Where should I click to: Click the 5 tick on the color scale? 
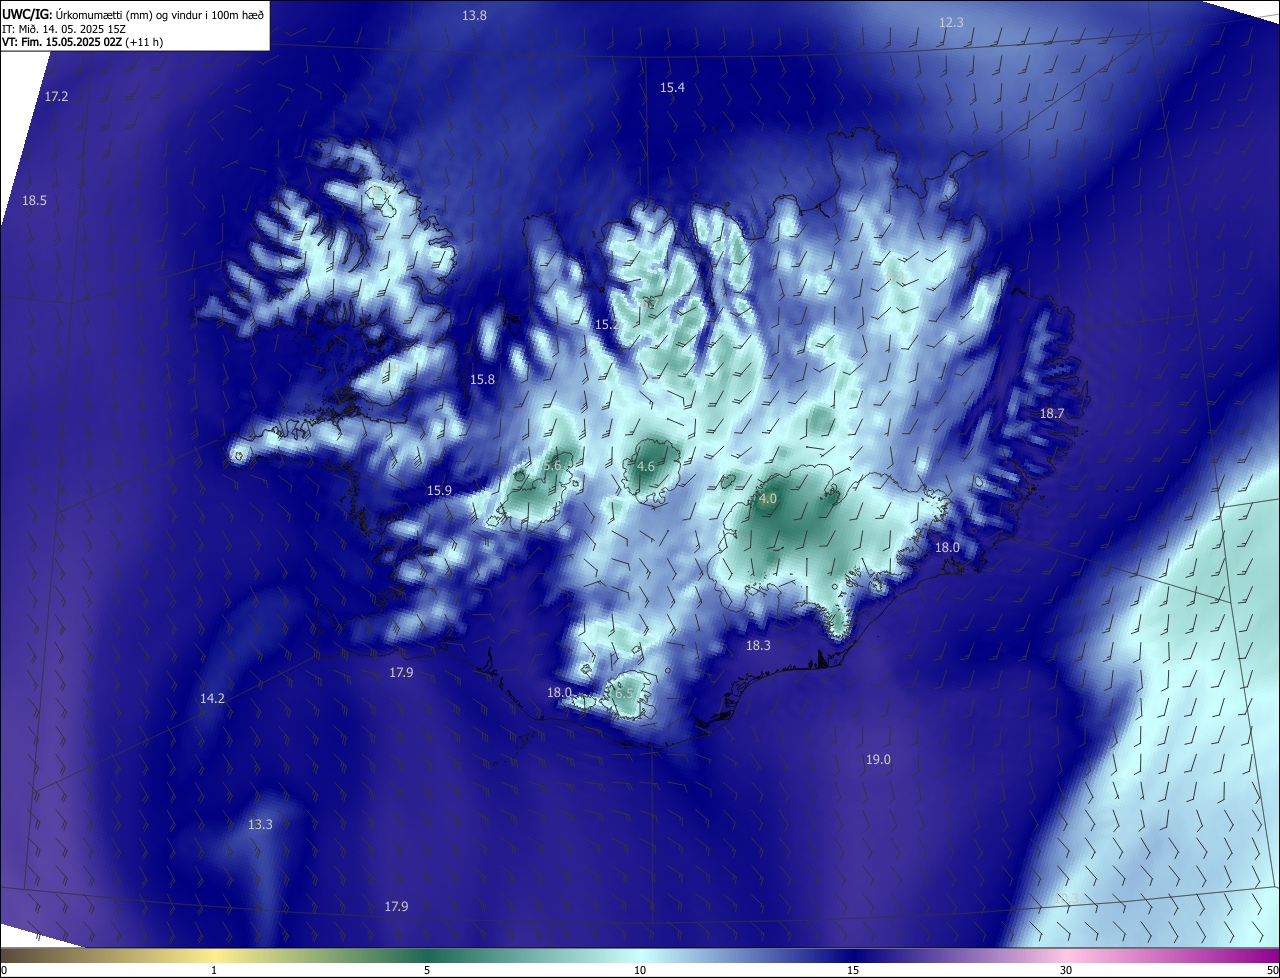coord(427,970)
